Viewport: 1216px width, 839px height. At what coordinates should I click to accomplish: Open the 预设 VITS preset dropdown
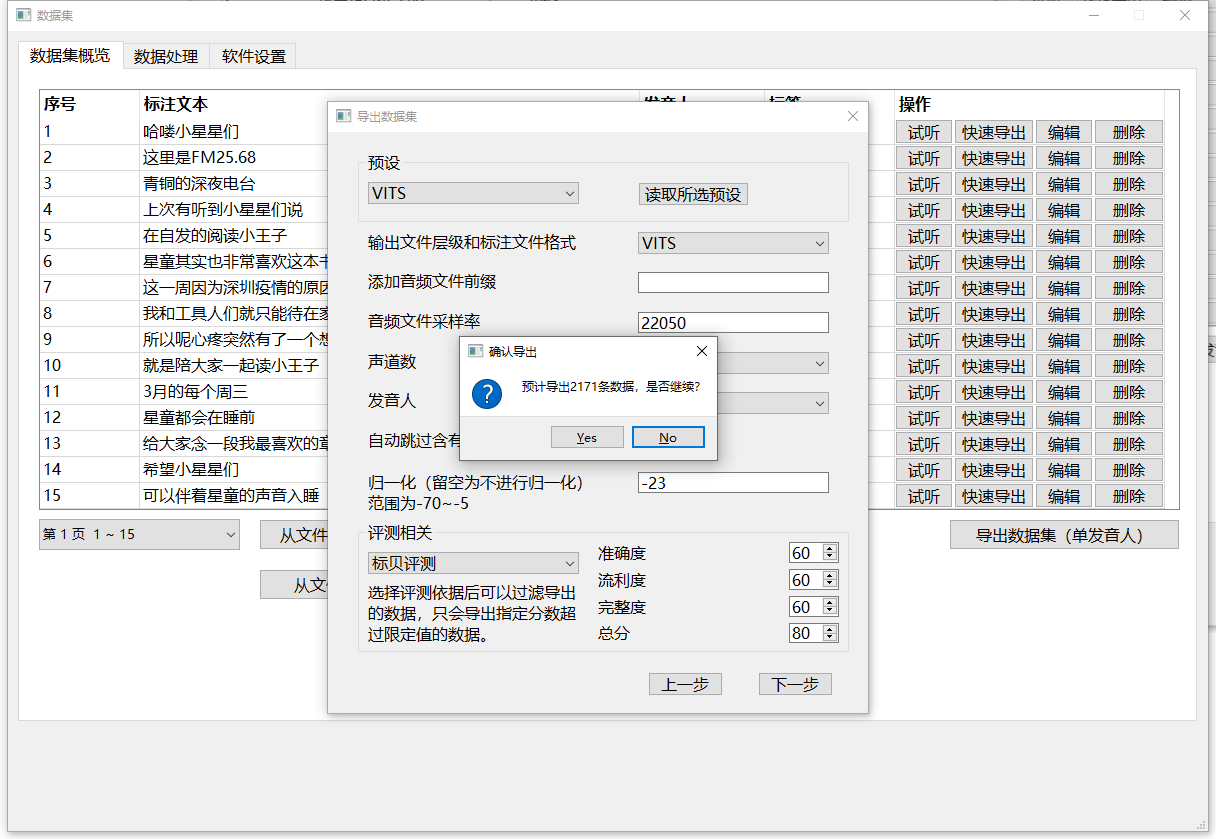click(x=473, y=193)
